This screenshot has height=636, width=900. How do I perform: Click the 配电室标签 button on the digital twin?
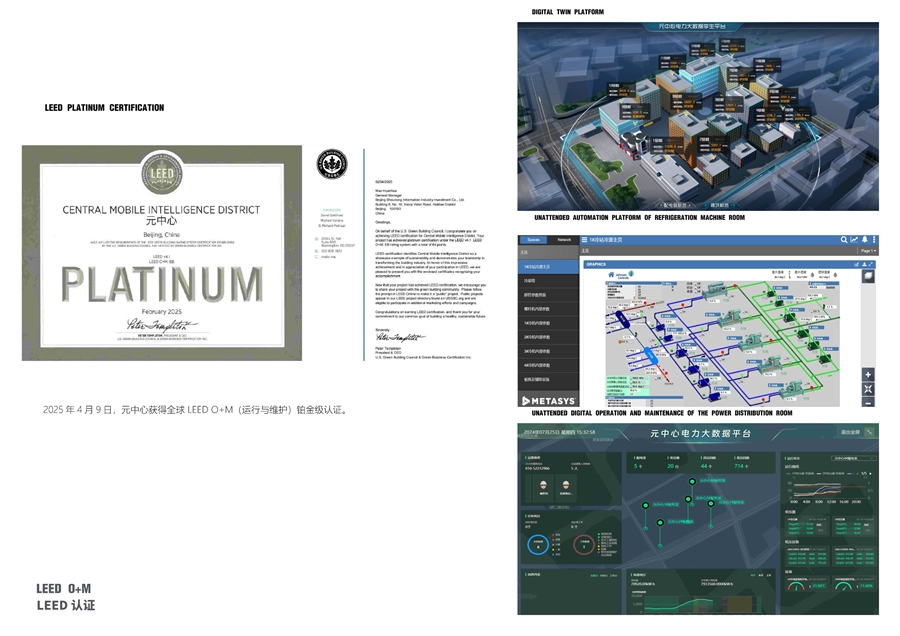[675, 205]
